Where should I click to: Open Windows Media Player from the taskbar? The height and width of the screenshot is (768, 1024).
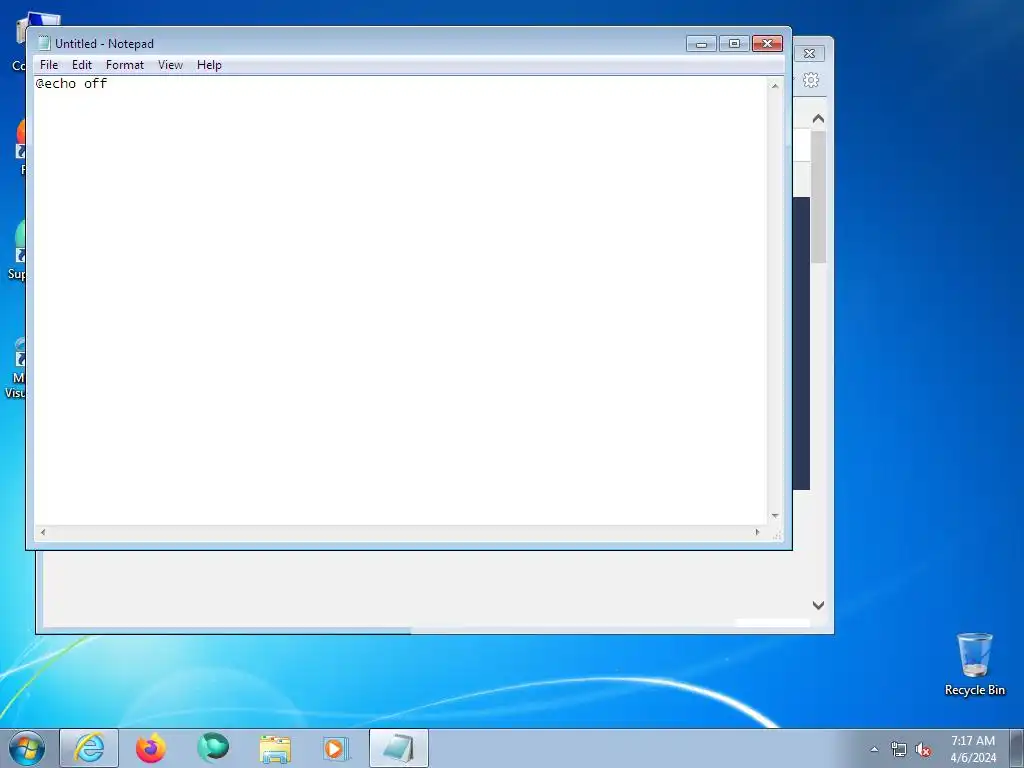pos(336,748)
